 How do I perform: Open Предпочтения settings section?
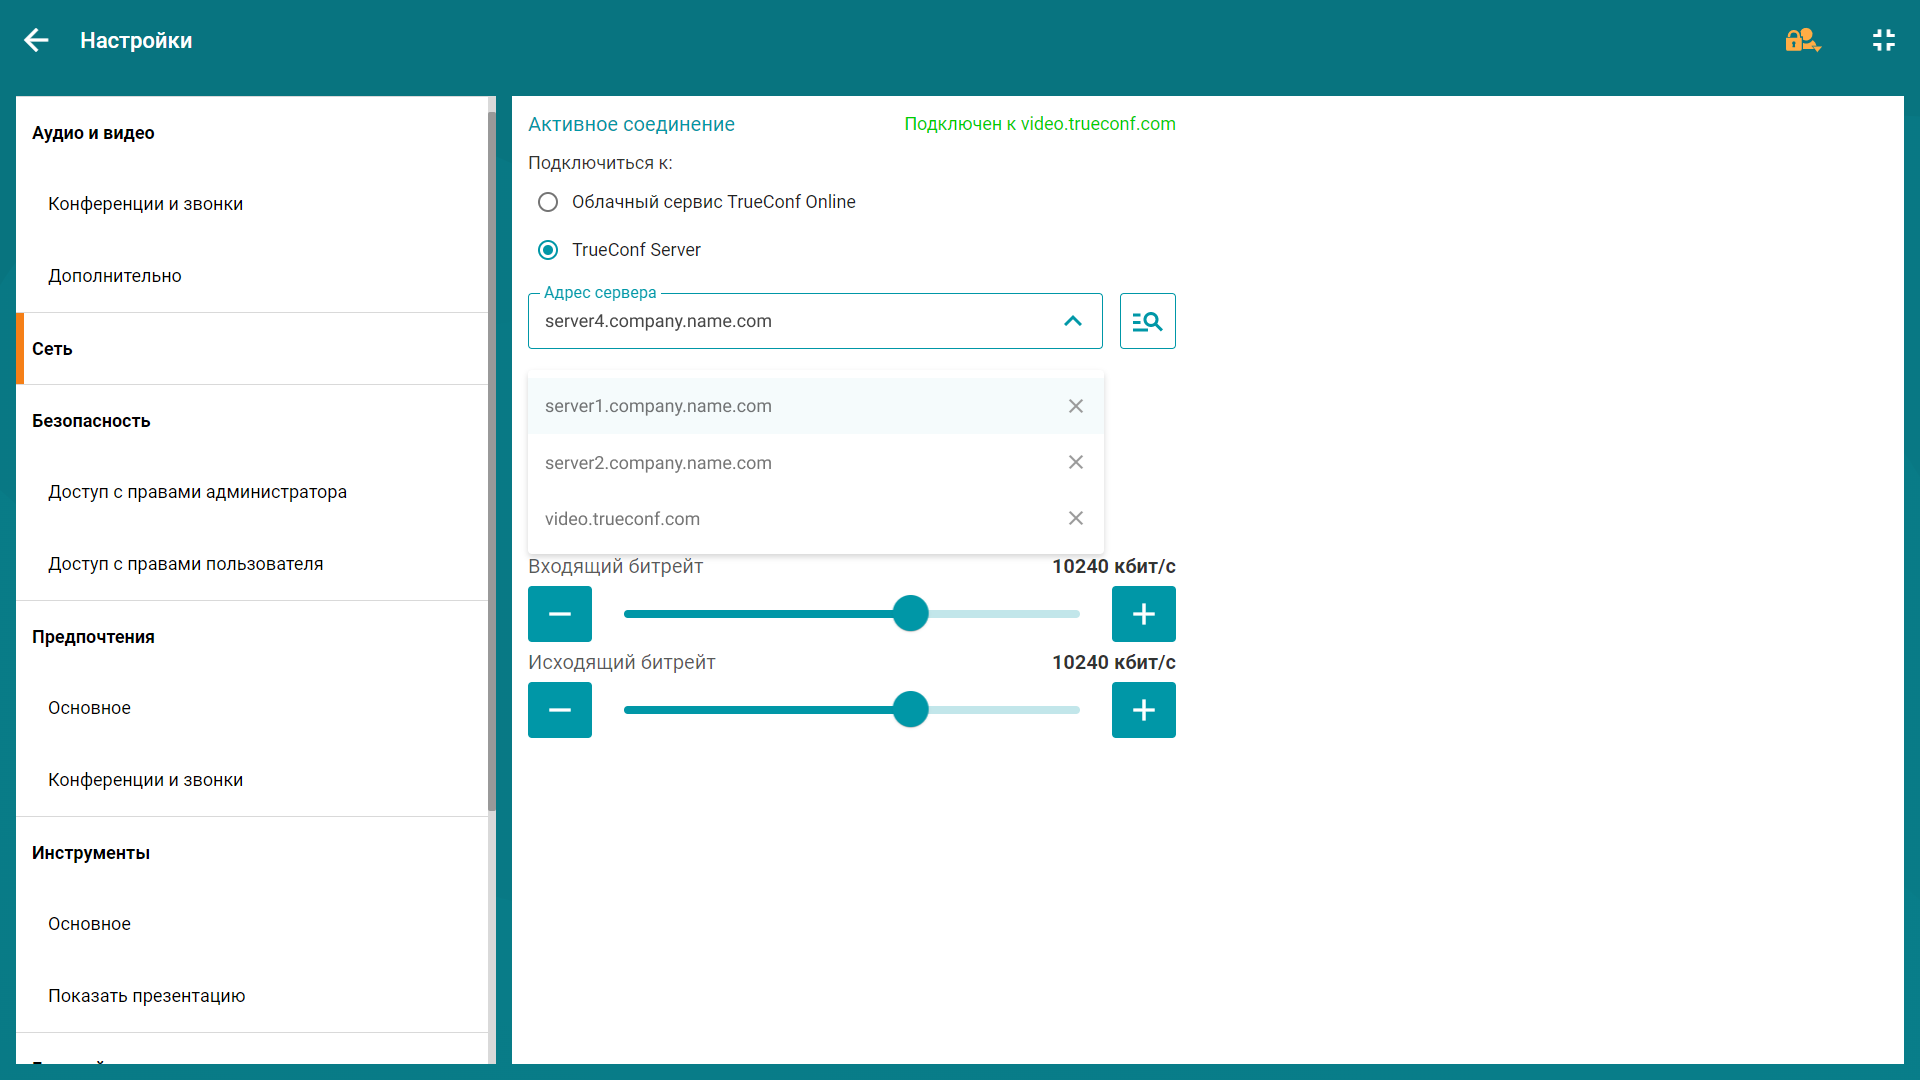(x=252, y=637)
